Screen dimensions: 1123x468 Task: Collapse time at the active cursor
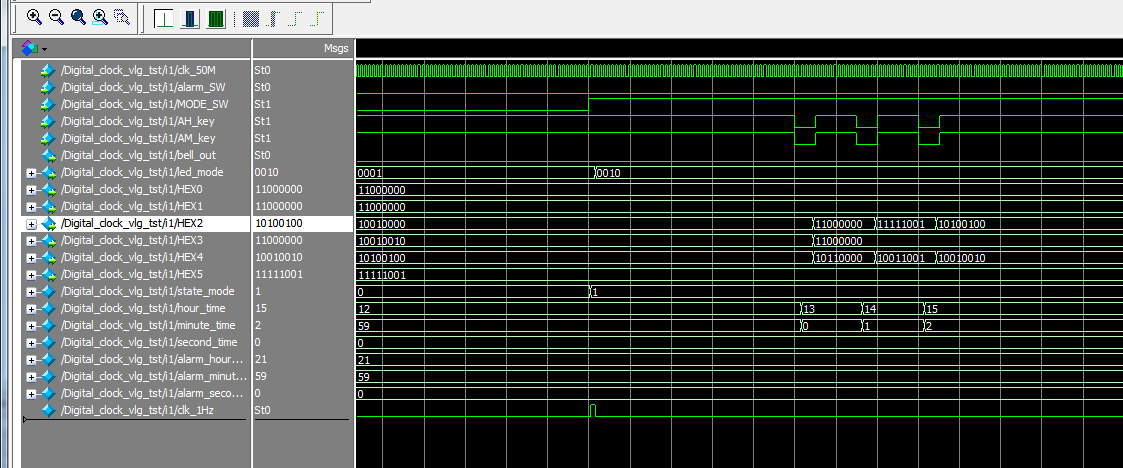point(317,19)
